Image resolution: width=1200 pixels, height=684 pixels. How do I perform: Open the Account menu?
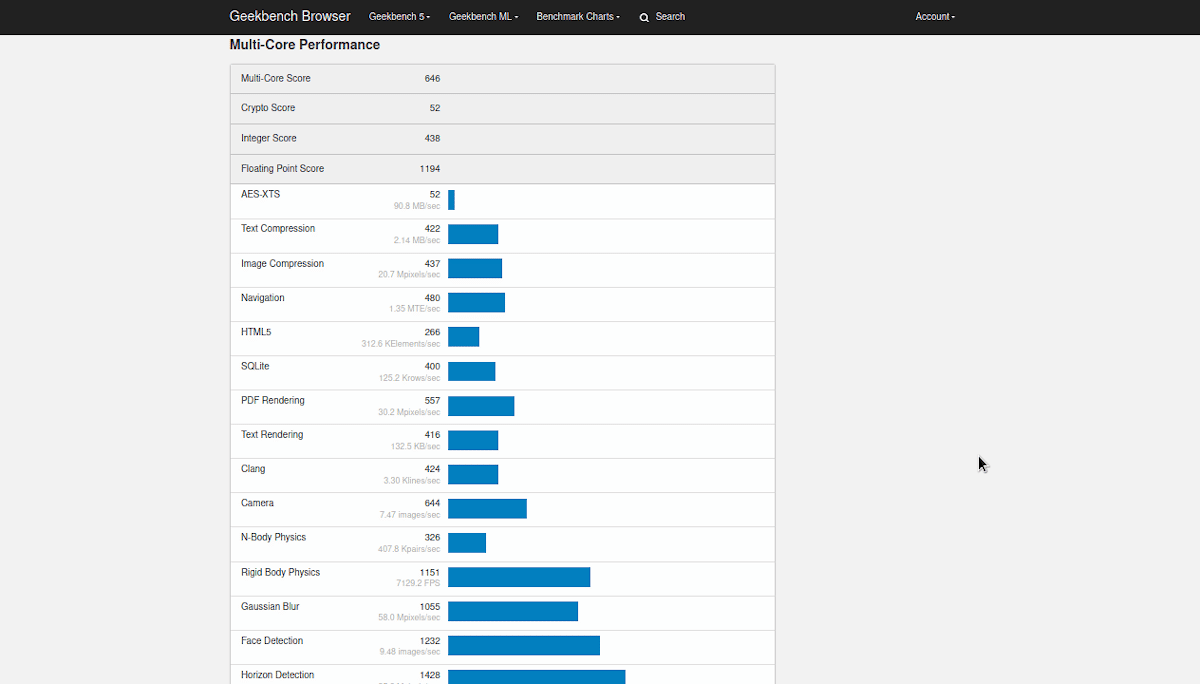(935, 17)
